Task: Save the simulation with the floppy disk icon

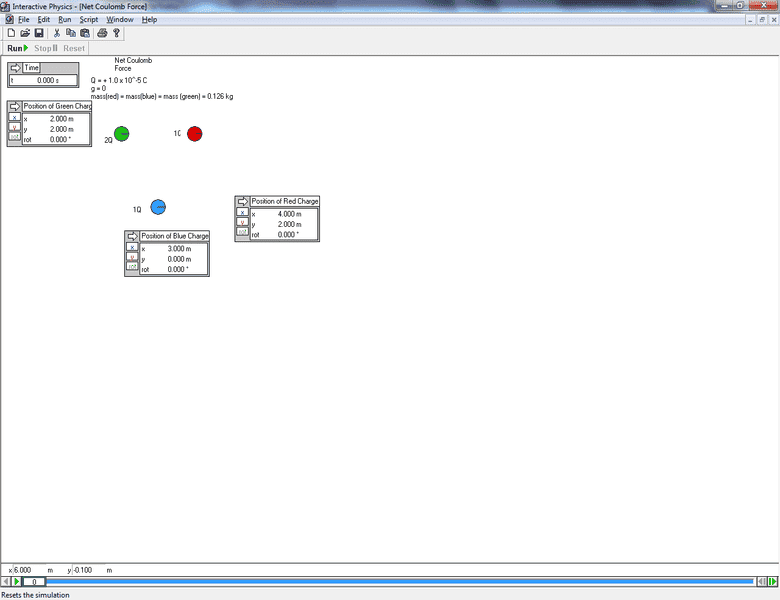Action: click(39, 33)
